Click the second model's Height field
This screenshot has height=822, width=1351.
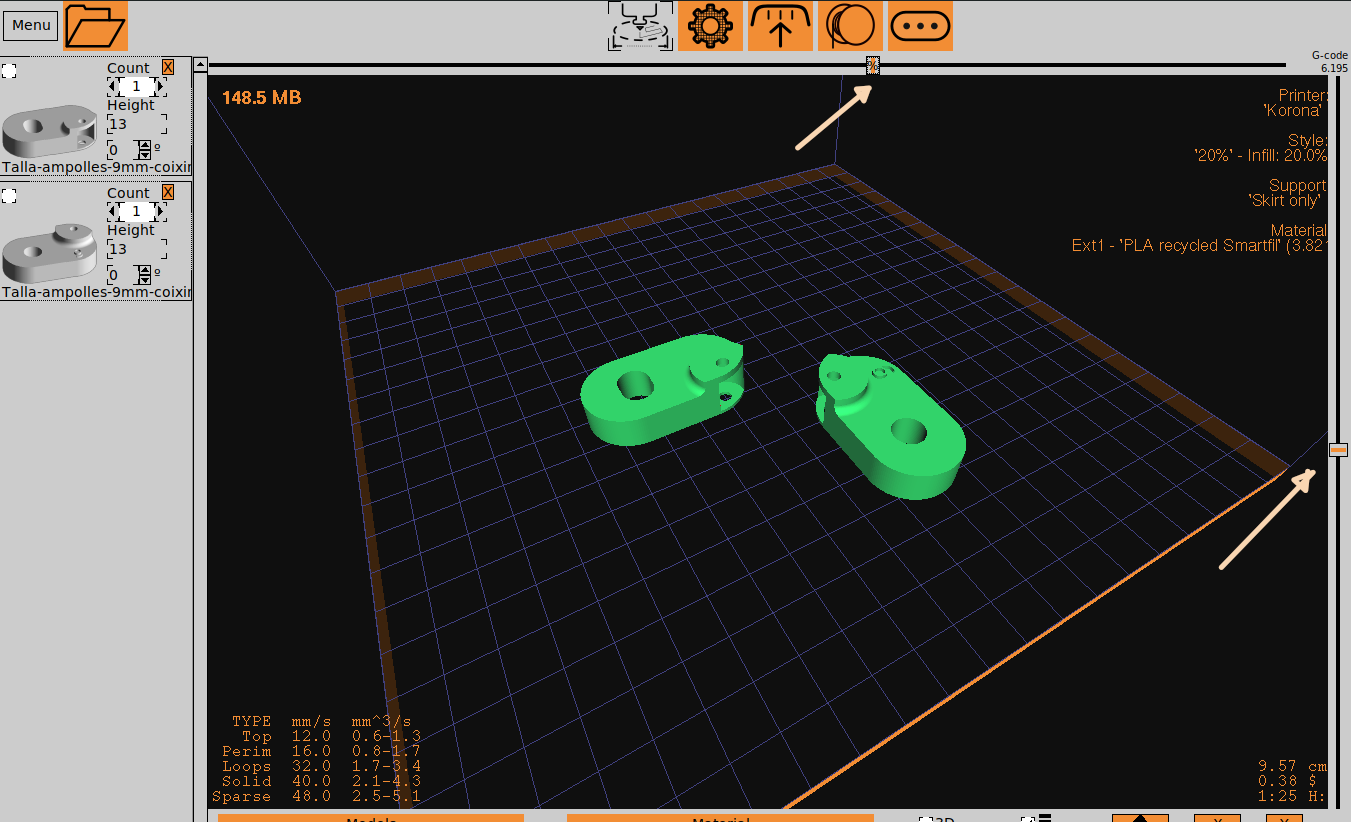137,249
